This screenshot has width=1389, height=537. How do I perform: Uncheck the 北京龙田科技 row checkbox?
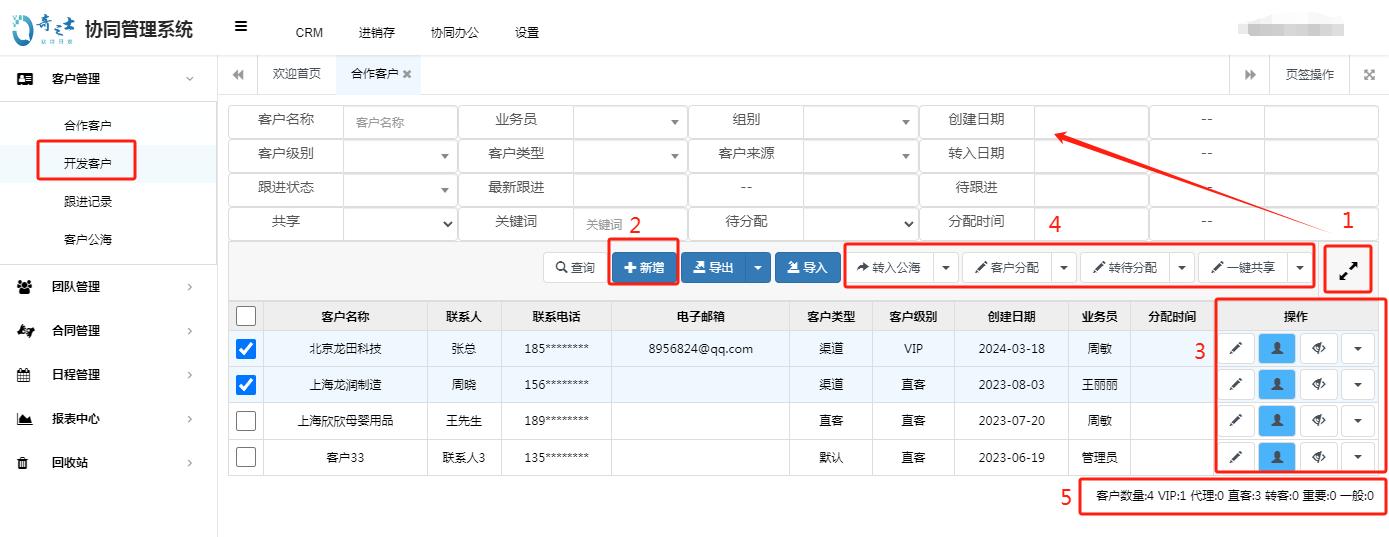tap(246, 349)
